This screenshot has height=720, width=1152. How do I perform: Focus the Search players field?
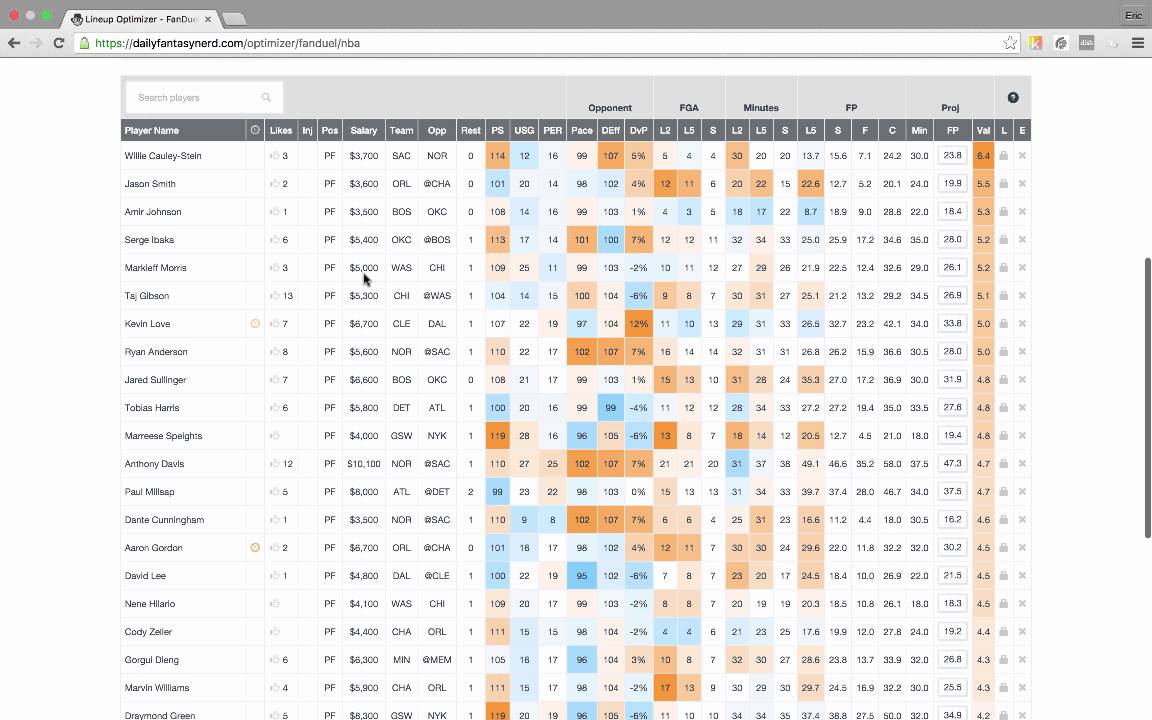204,97
